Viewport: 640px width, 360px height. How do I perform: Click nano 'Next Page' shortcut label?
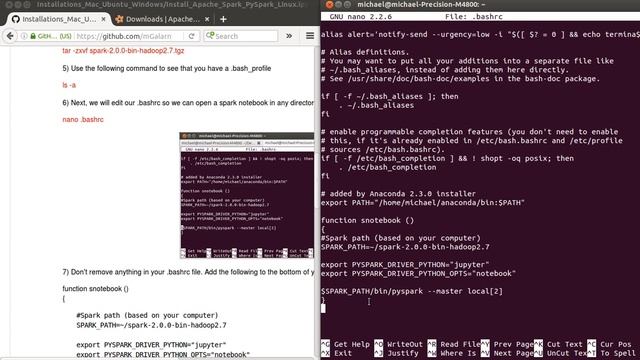click(x=513, y=353)
